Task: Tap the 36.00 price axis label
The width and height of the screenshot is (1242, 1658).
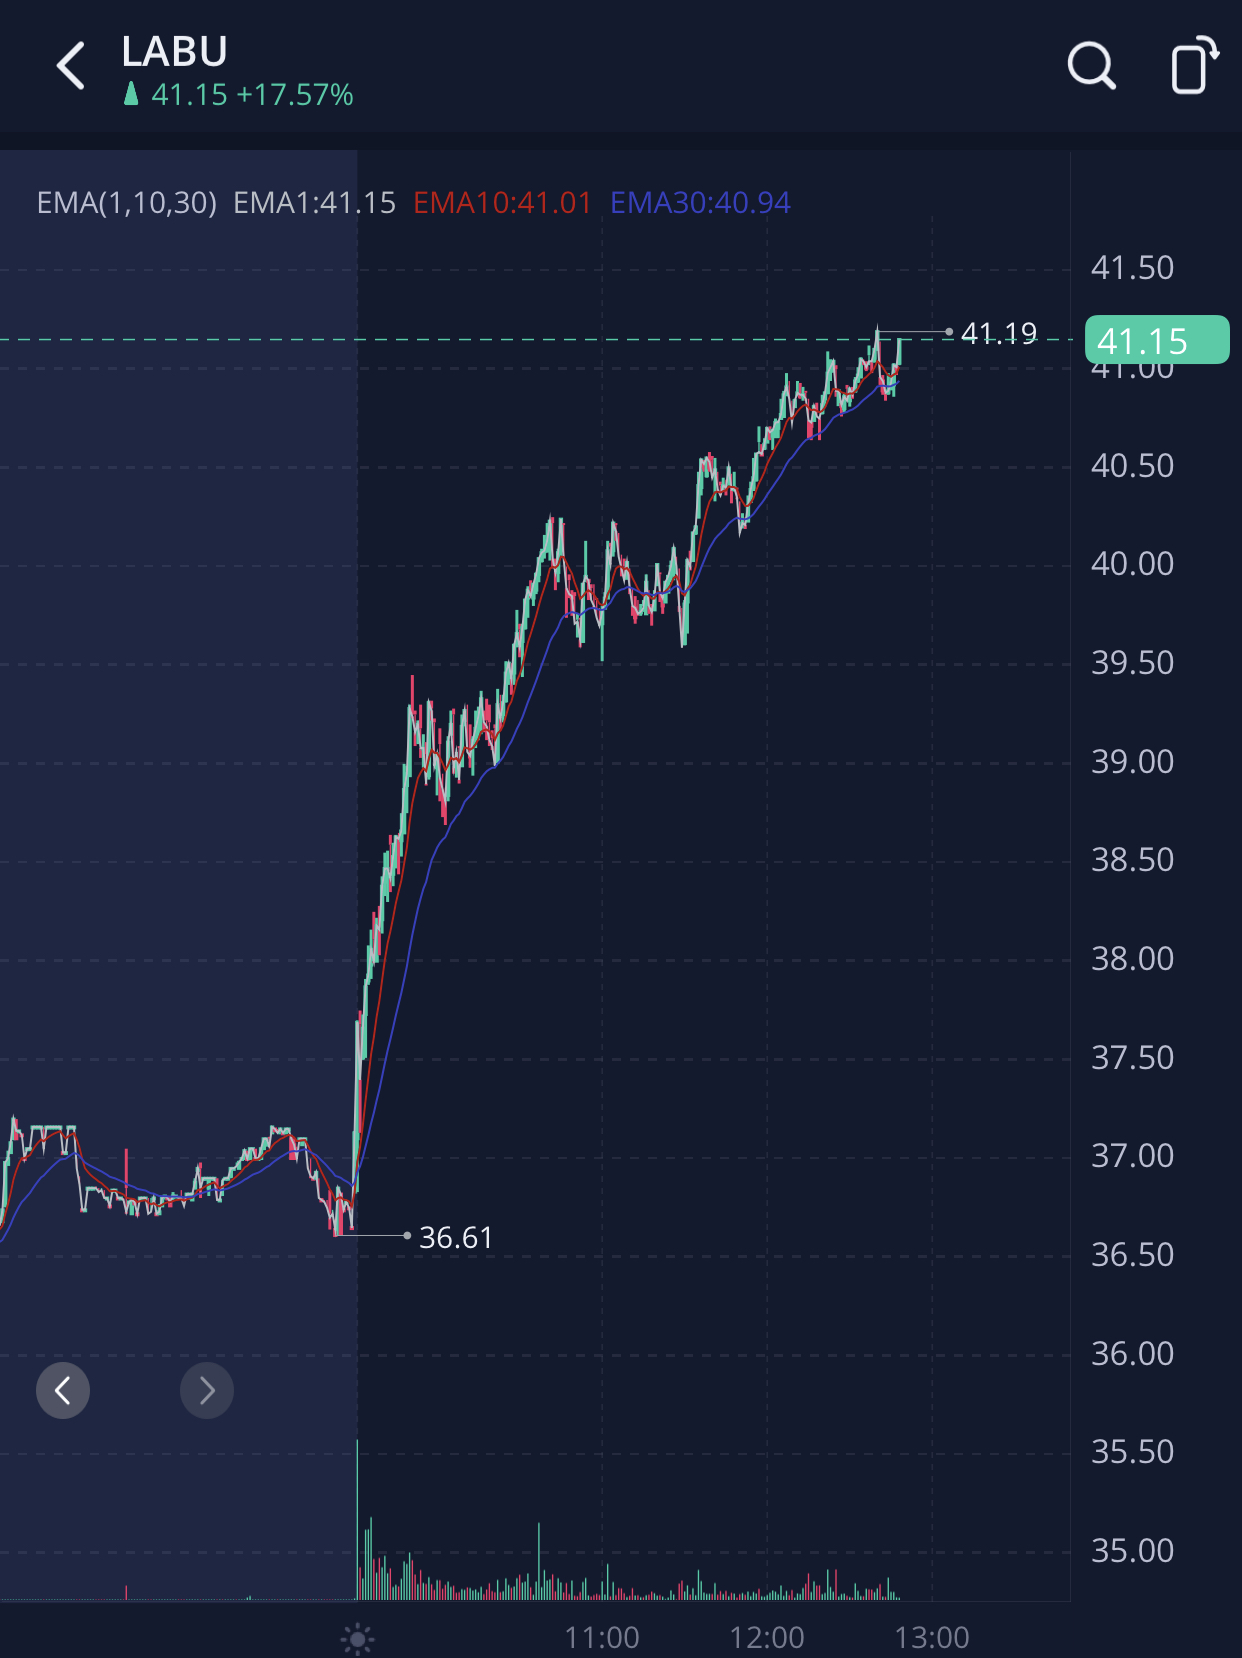Action: point(1132,1354)
